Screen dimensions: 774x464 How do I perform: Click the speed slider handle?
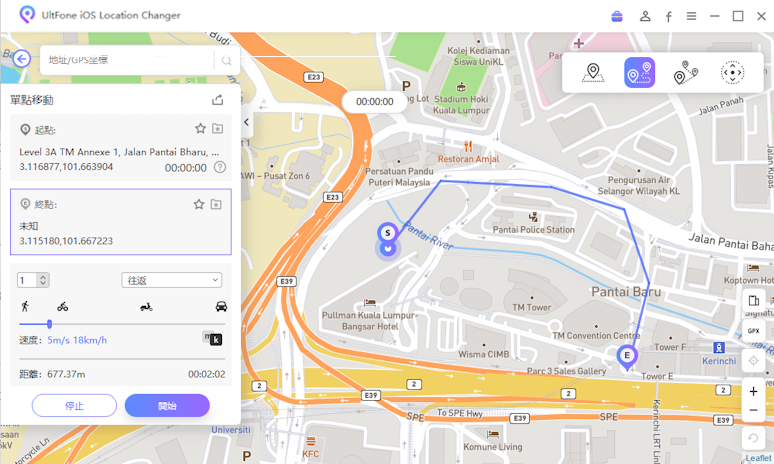point(49,324)
